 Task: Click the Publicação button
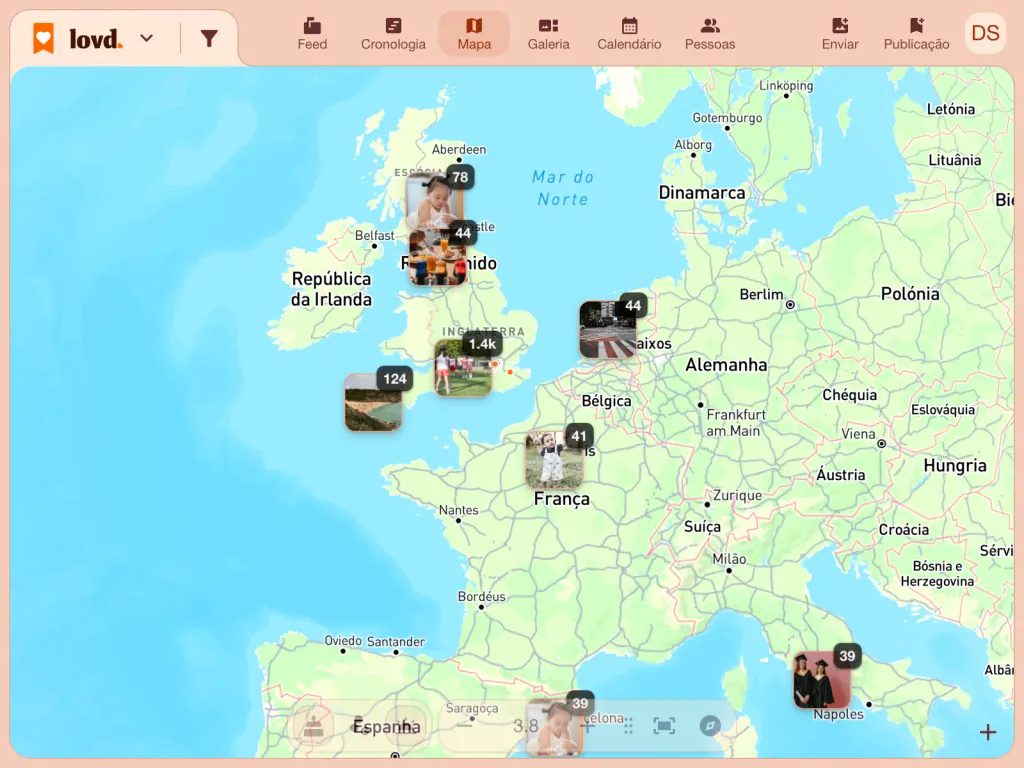point(916,34)
